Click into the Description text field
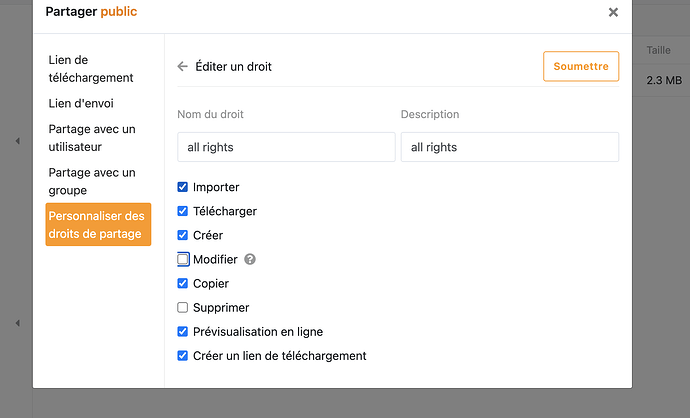Viewport: 690px width, 418px height. pyautogui.click(x=509, y=147)
